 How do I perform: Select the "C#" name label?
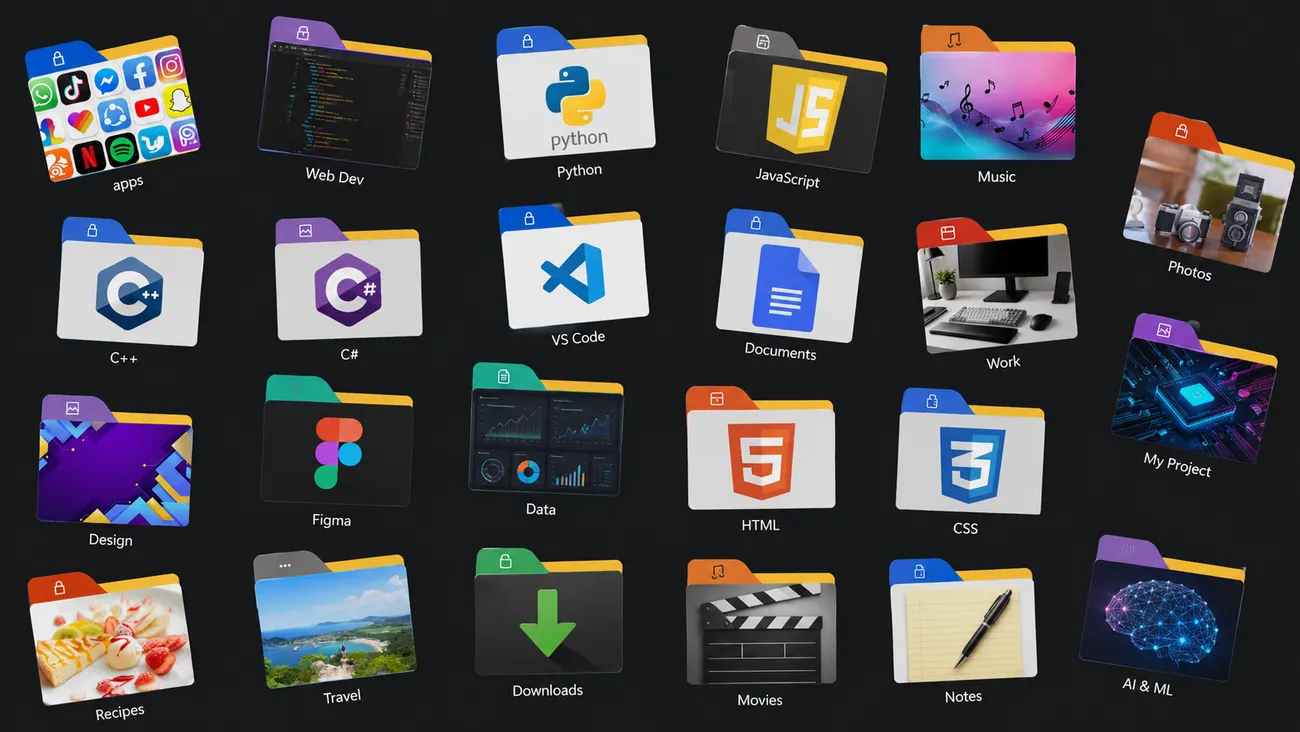coord(349,354)
